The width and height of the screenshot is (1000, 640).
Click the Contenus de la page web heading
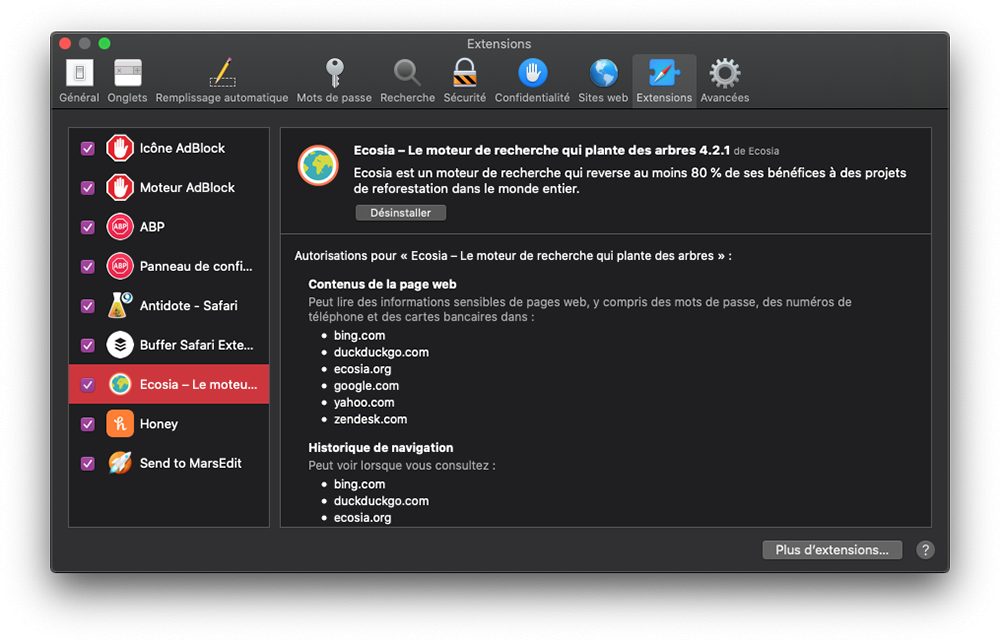point(383,284)
